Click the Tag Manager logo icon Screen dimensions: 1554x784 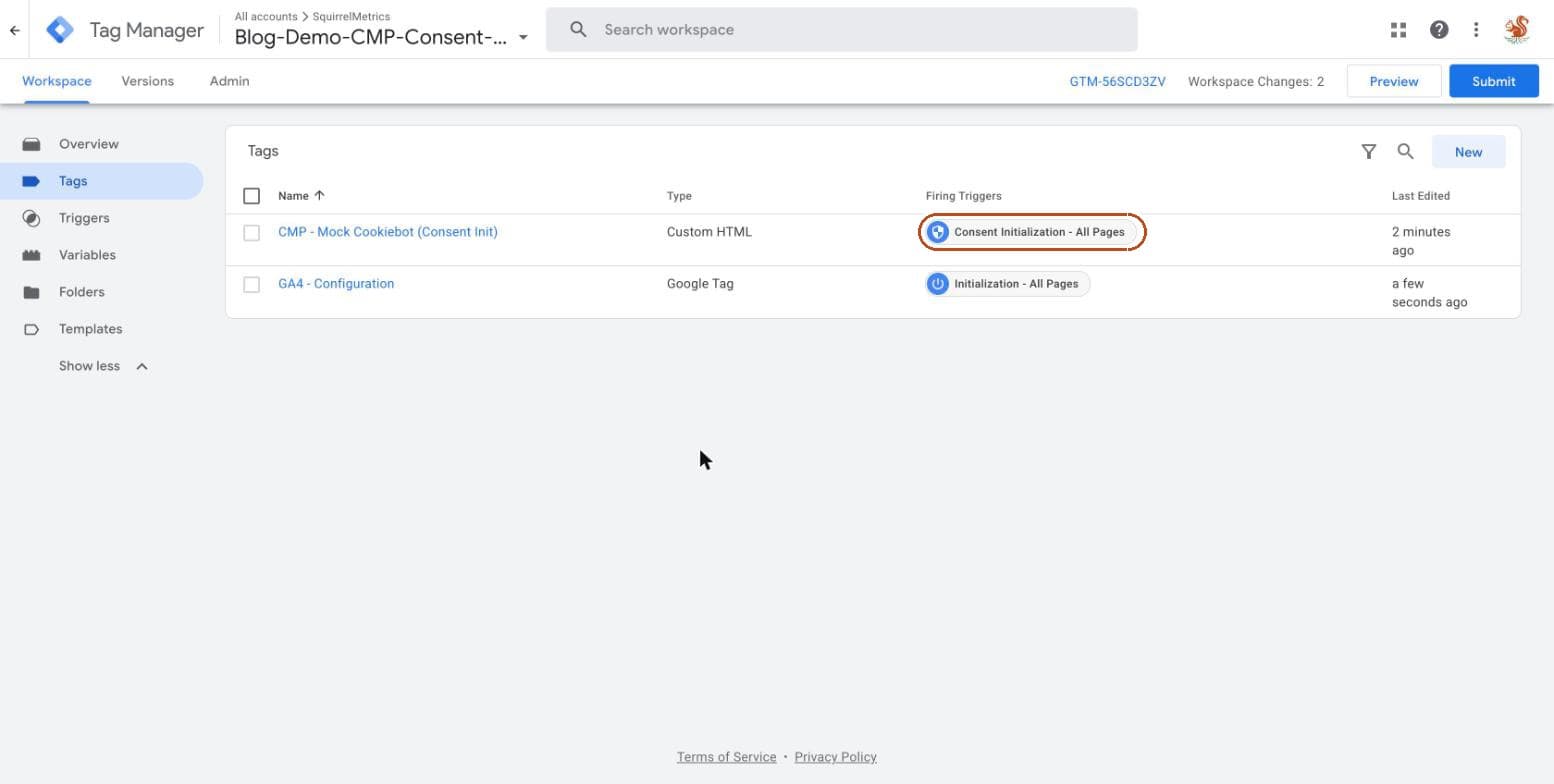60,30
